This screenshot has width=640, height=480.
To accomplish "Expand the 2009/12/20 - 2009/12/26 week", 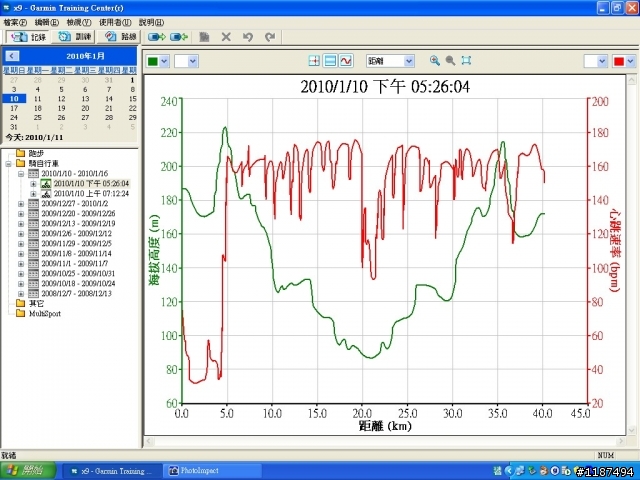I will point(21,214).
